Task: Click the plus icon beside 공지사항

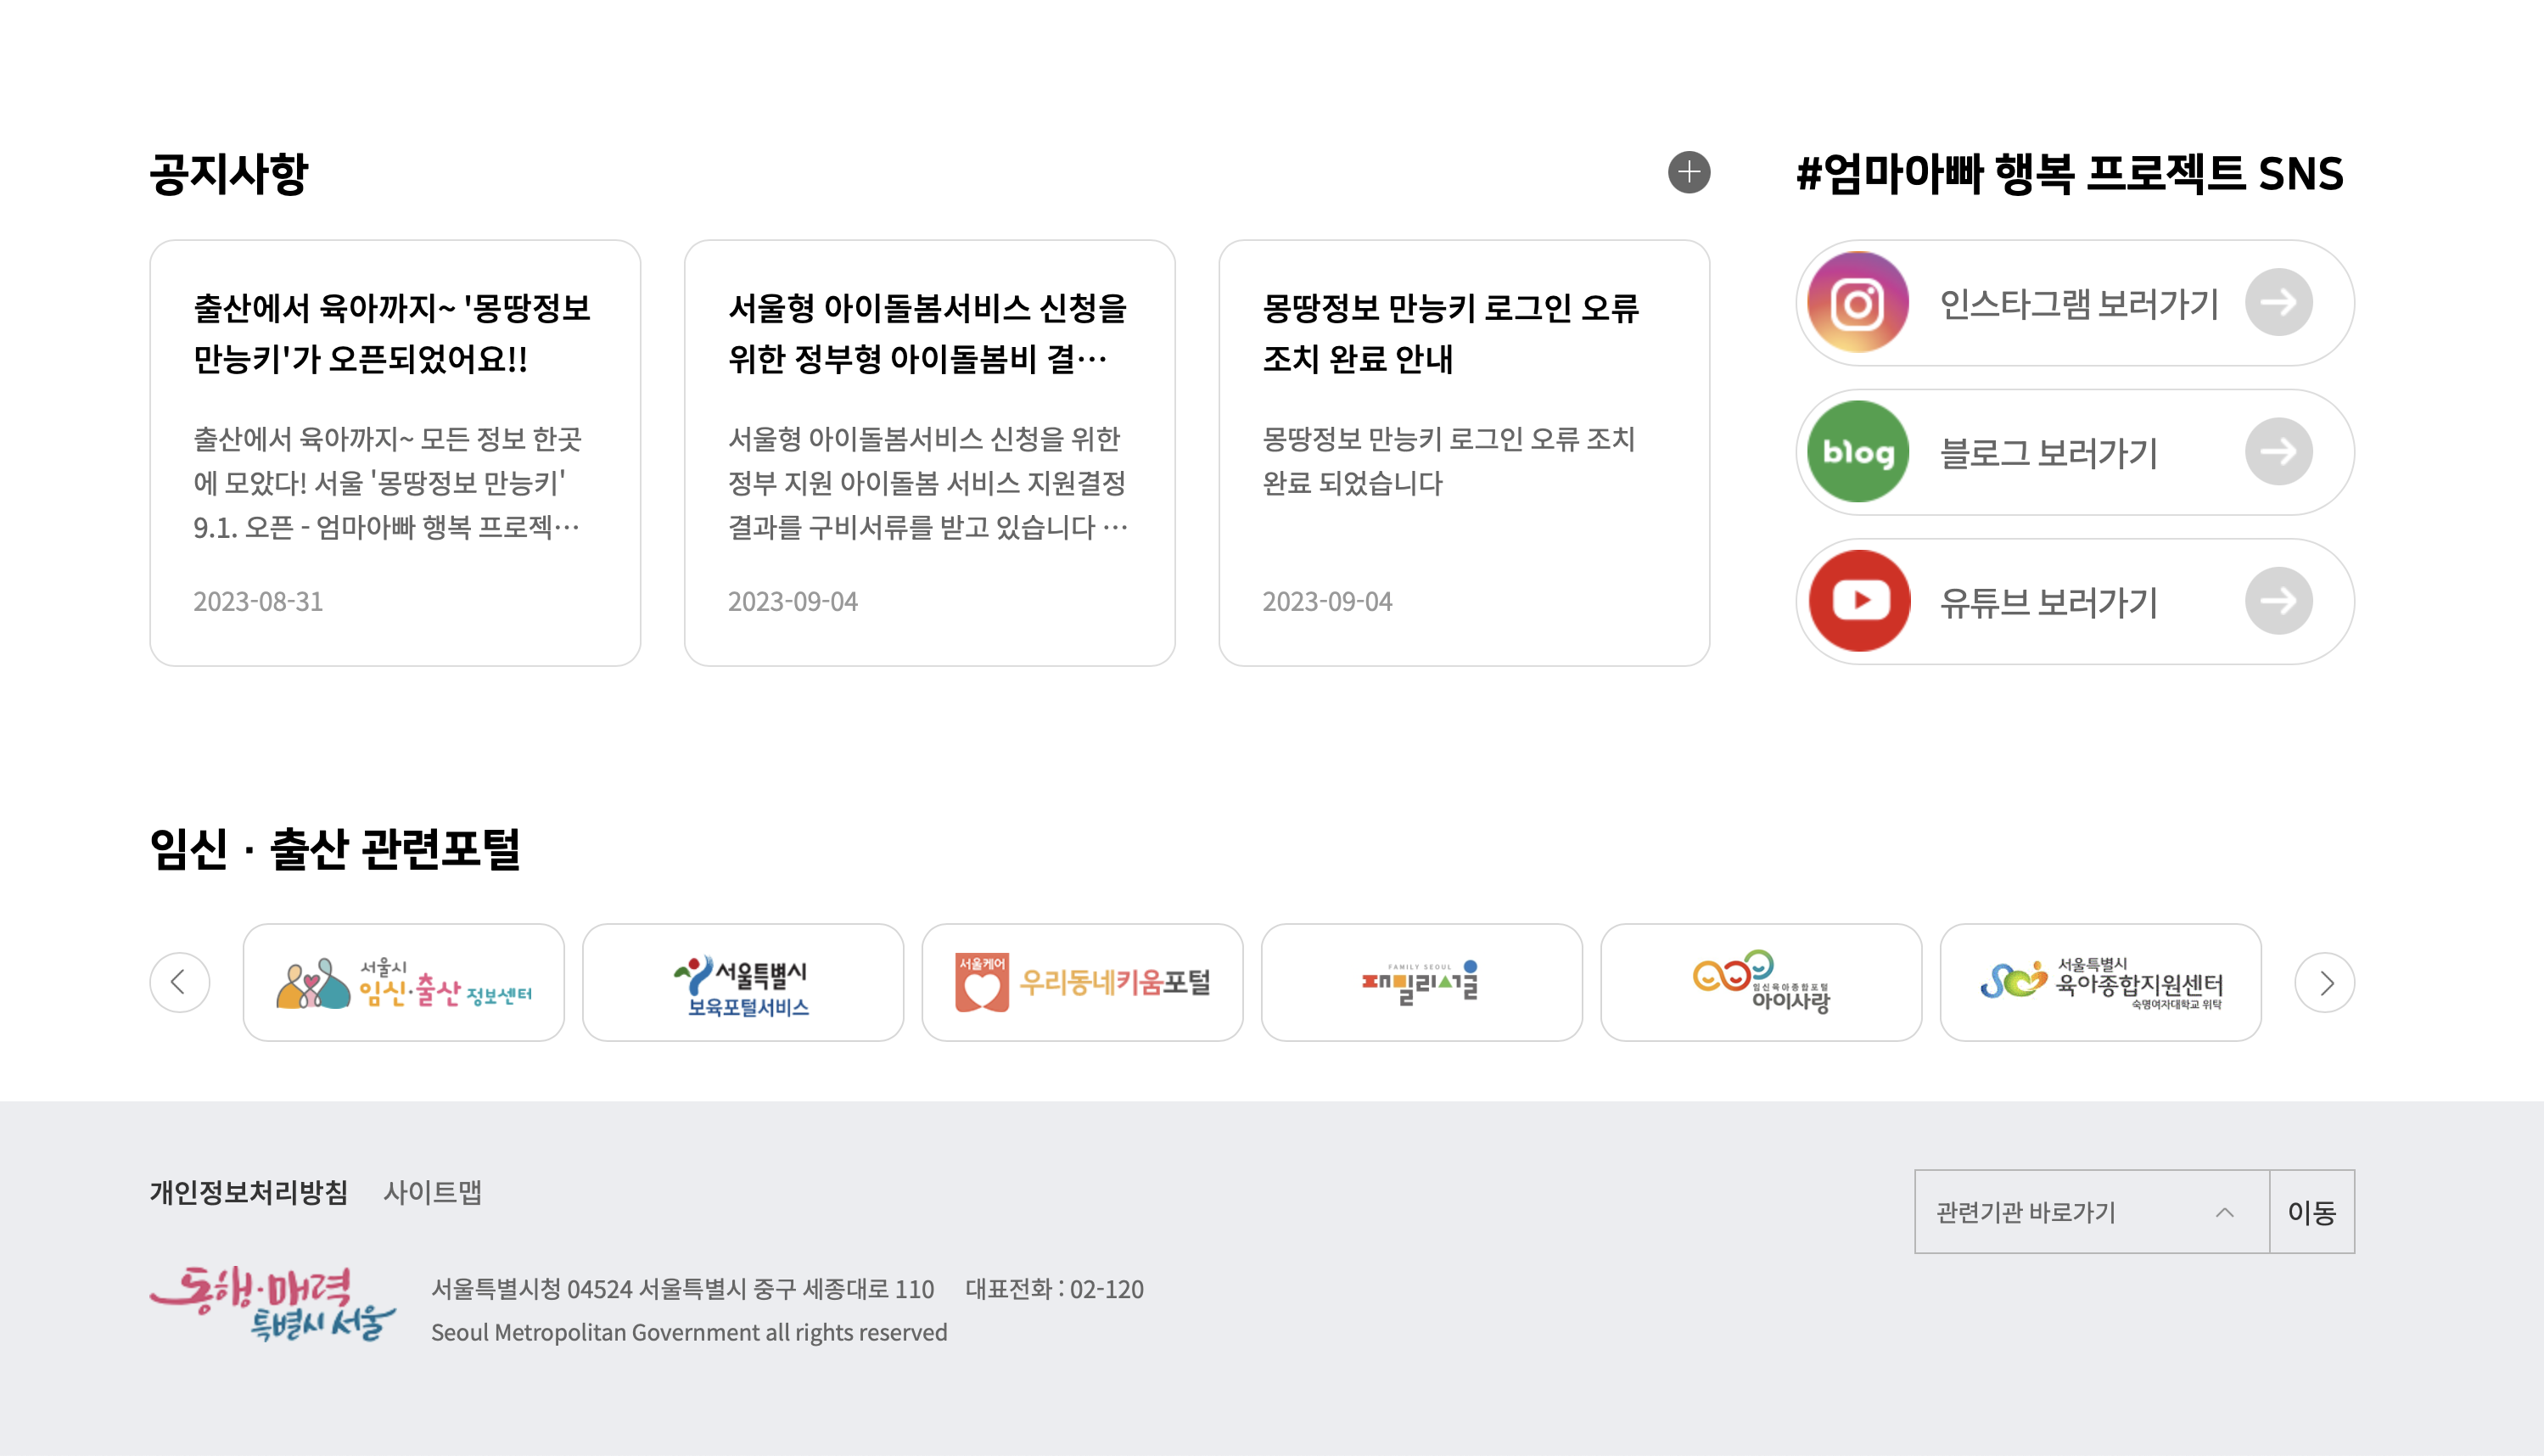Action: point(1689,172)
